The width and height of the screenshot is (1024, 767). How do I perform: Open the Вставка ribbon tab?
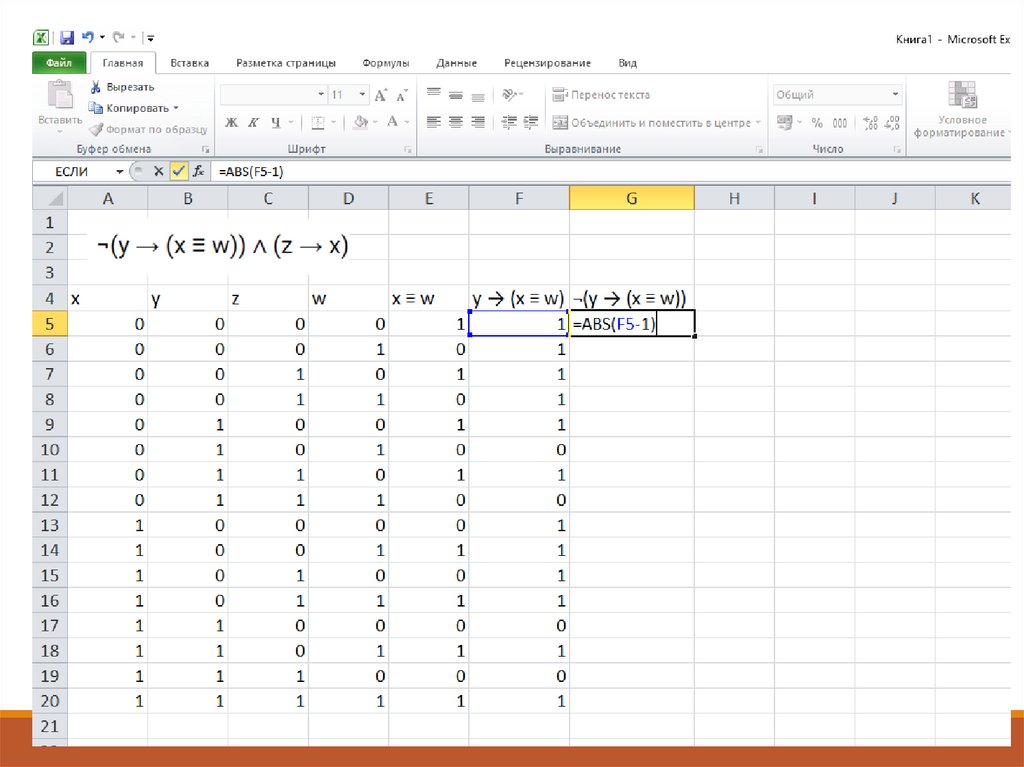[x=189, y=63]
